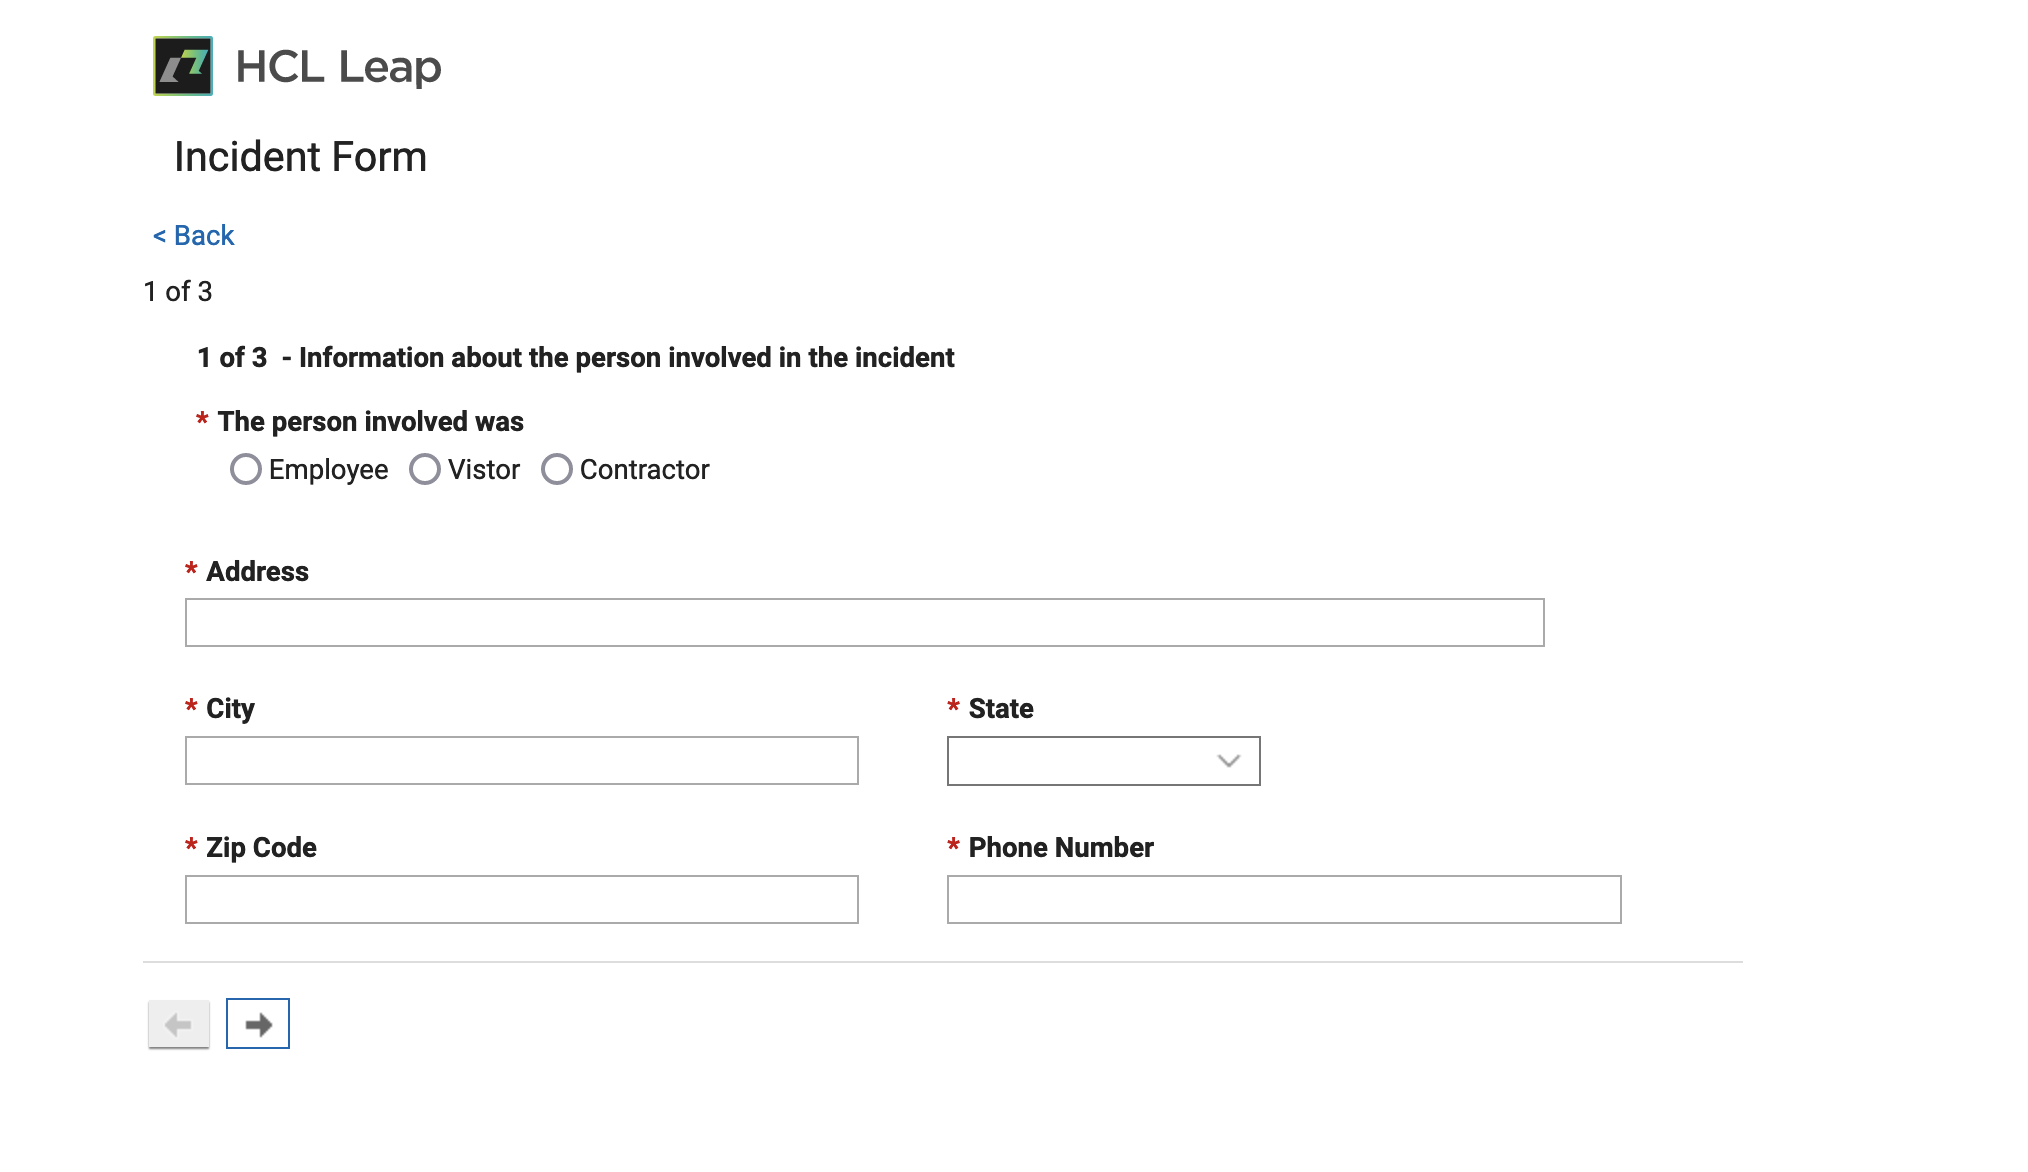Select the Contractor radio button

[x=557, y=469]
